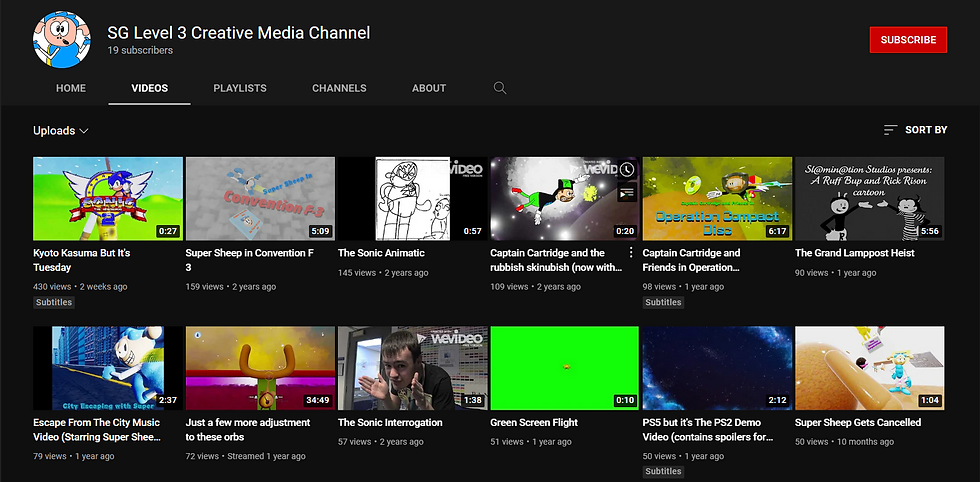Screen dimensions: 980x482
Task: Click the 0:27 duration badge
Action: (168, 231)
